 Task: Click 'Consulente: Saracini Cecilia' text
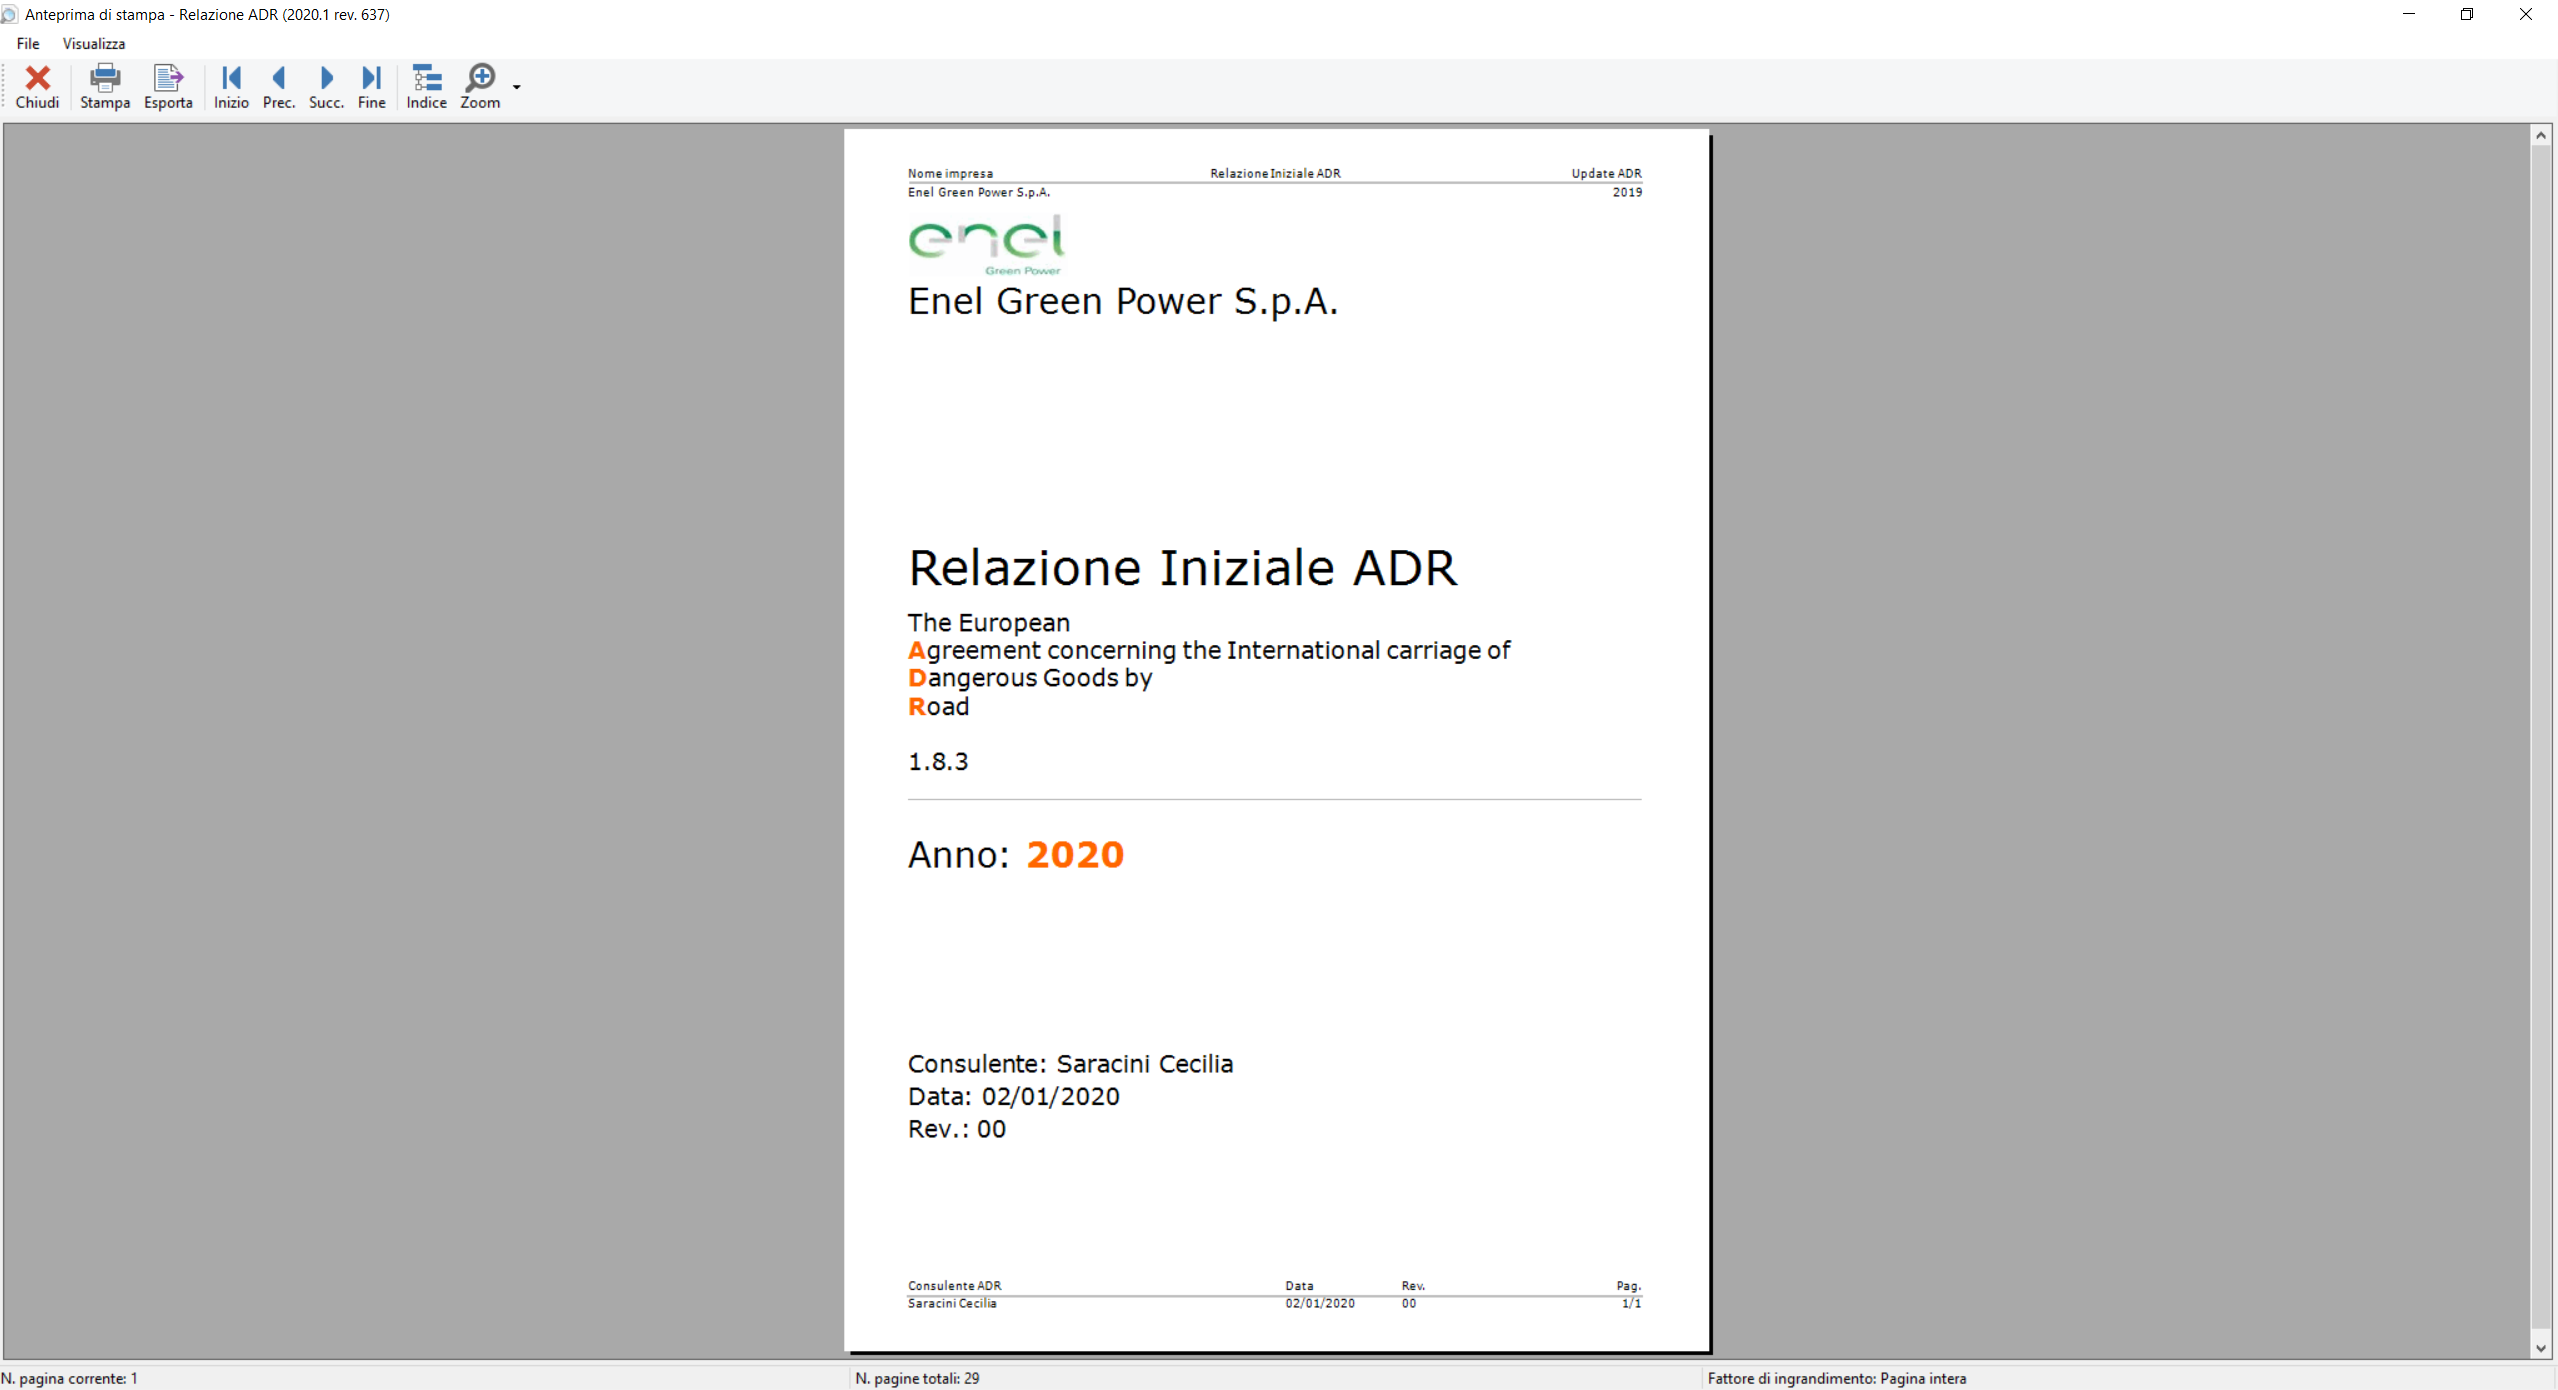point(1070,1064)
